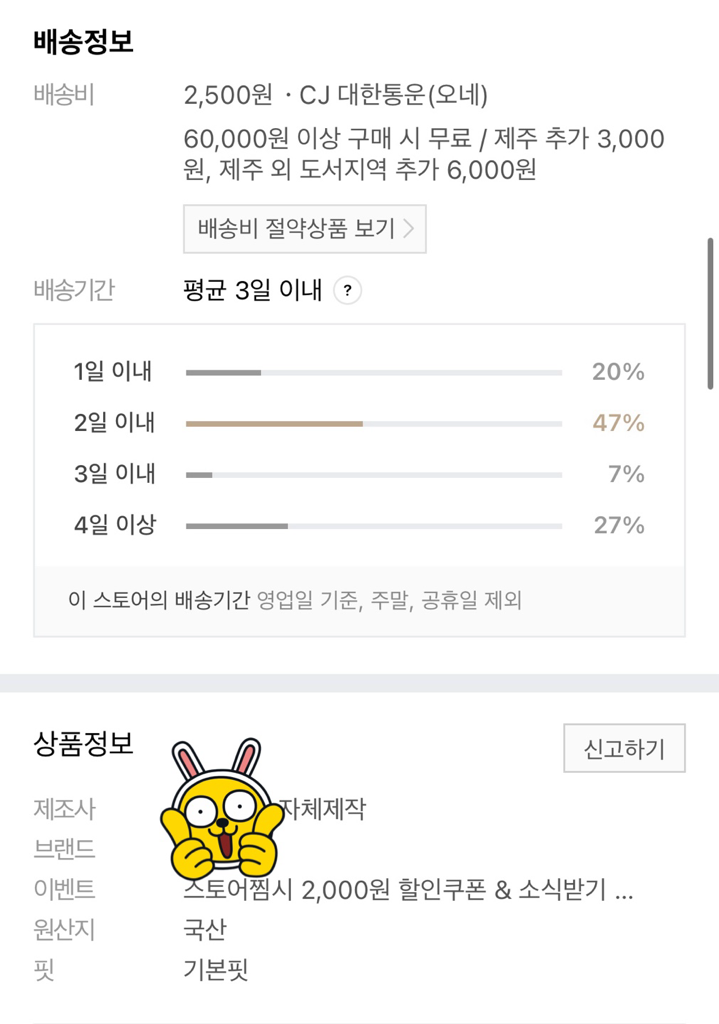The width and height of the screenshot is (719, 1024).
Task: Click the 자체제작 manufacturer value
Action: pos(321,808)
